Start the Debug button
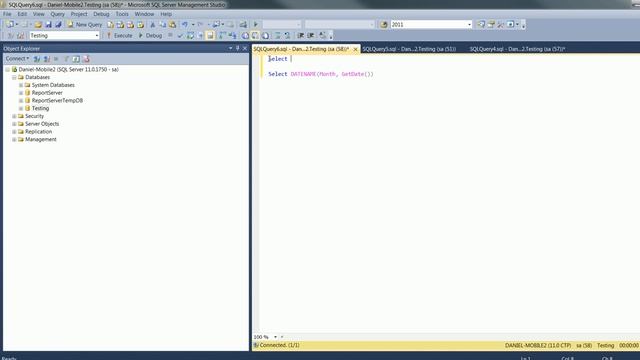The width and height of the screenshot is (640, 360). (x=150, y=36)
